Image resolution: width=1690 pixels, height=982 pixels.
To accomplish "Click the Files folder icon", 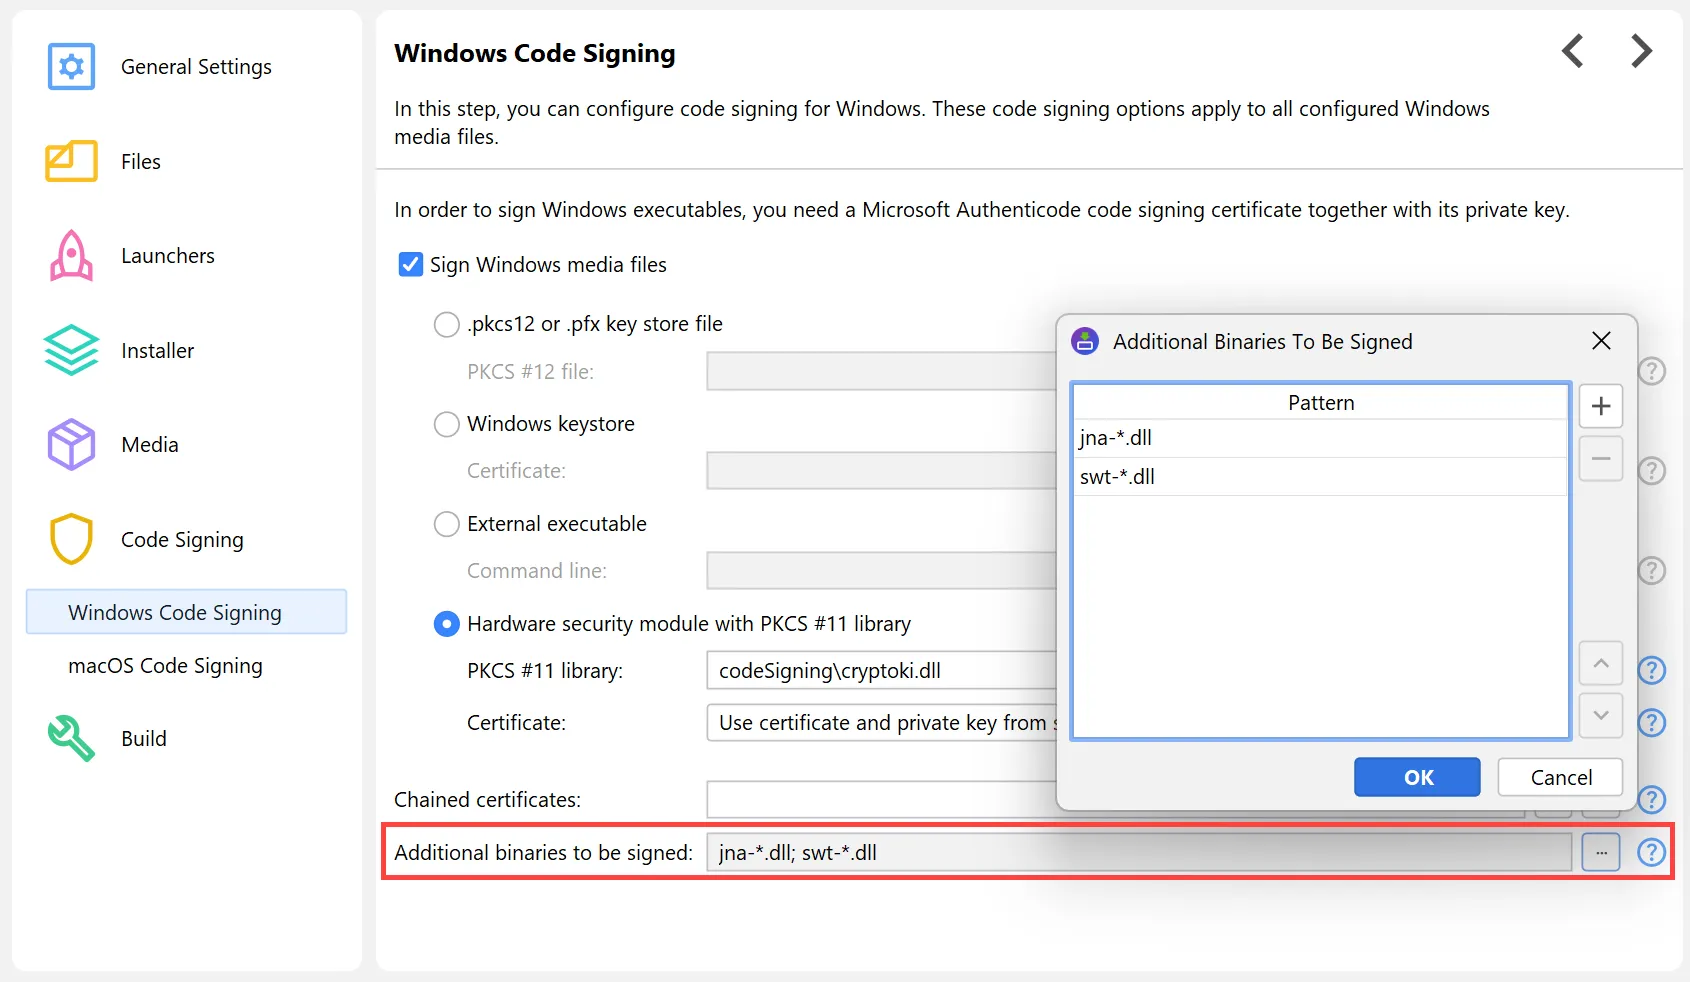I will [71, 161].
